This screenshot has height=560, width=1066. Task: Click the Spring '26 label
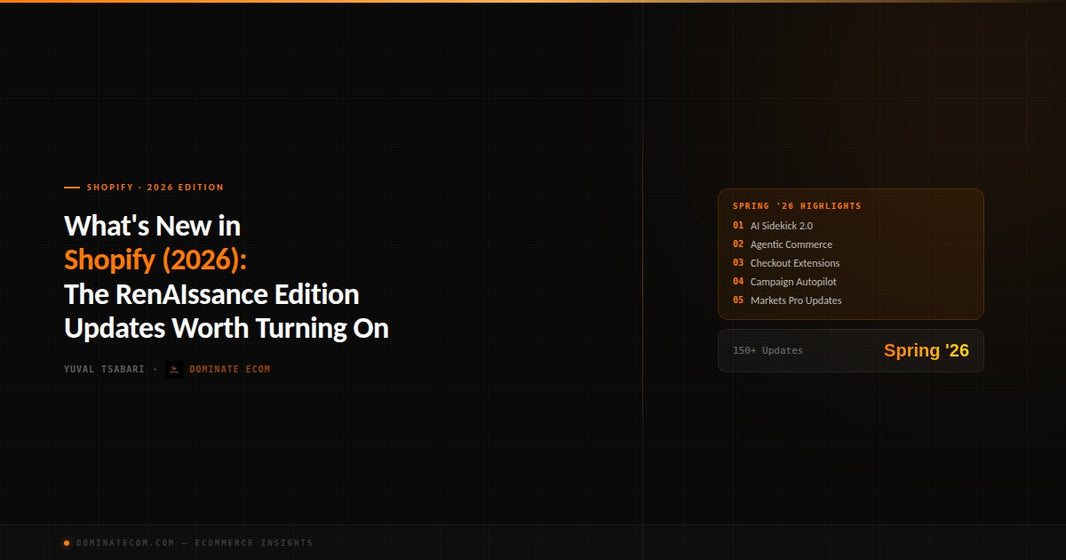click(x=926, y=351)
